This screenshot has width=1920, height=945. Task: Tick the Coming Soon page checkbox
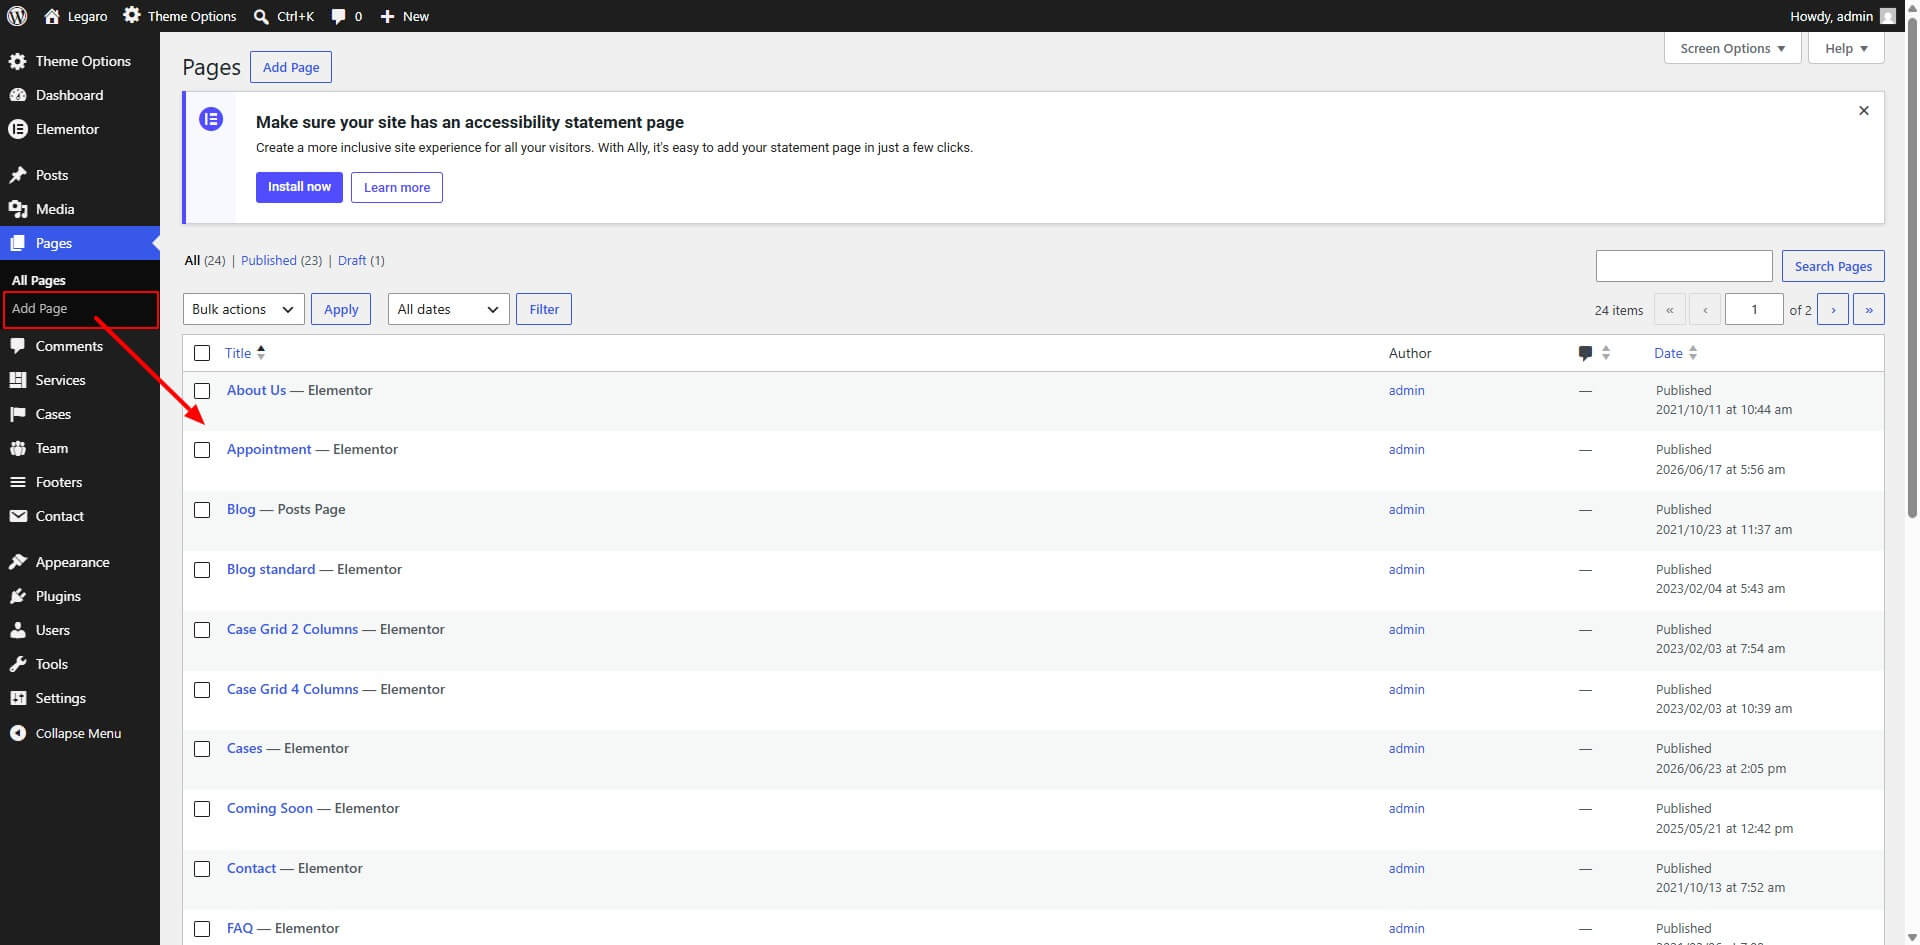tap(202, 809)
